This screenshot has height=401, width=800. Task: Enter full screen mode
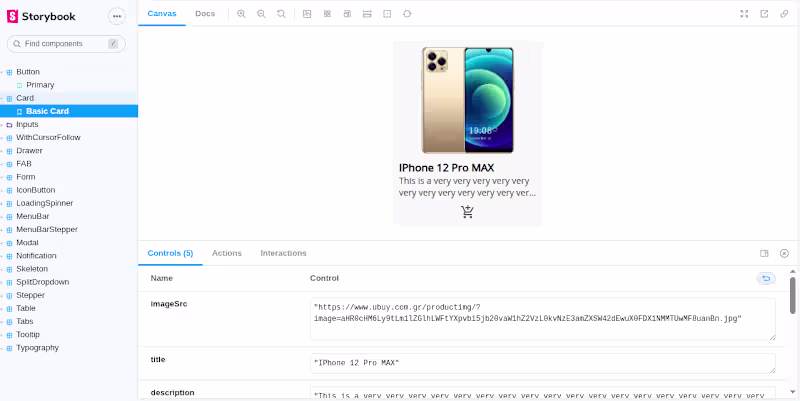click(x=744, y=14)
